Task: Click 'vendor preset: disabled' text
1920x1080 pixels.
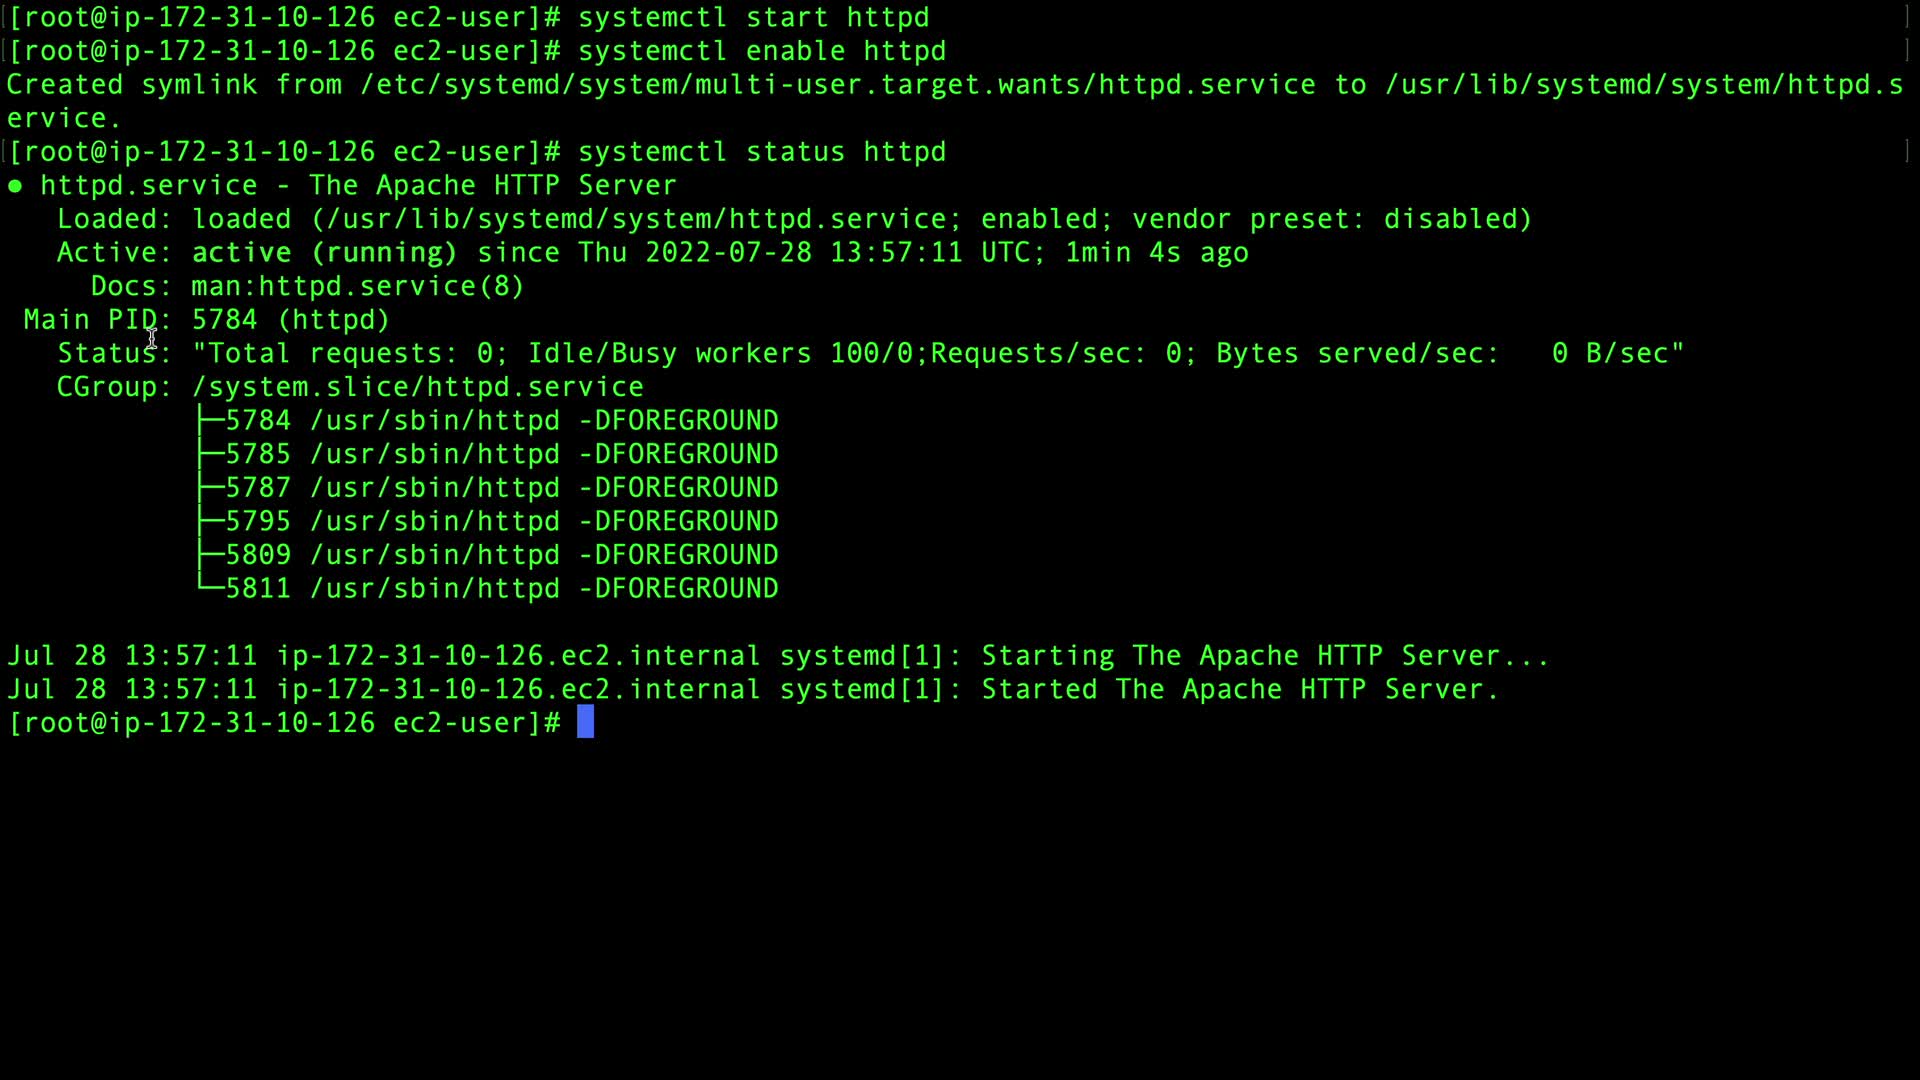Action: click(x=1330, y=220)
